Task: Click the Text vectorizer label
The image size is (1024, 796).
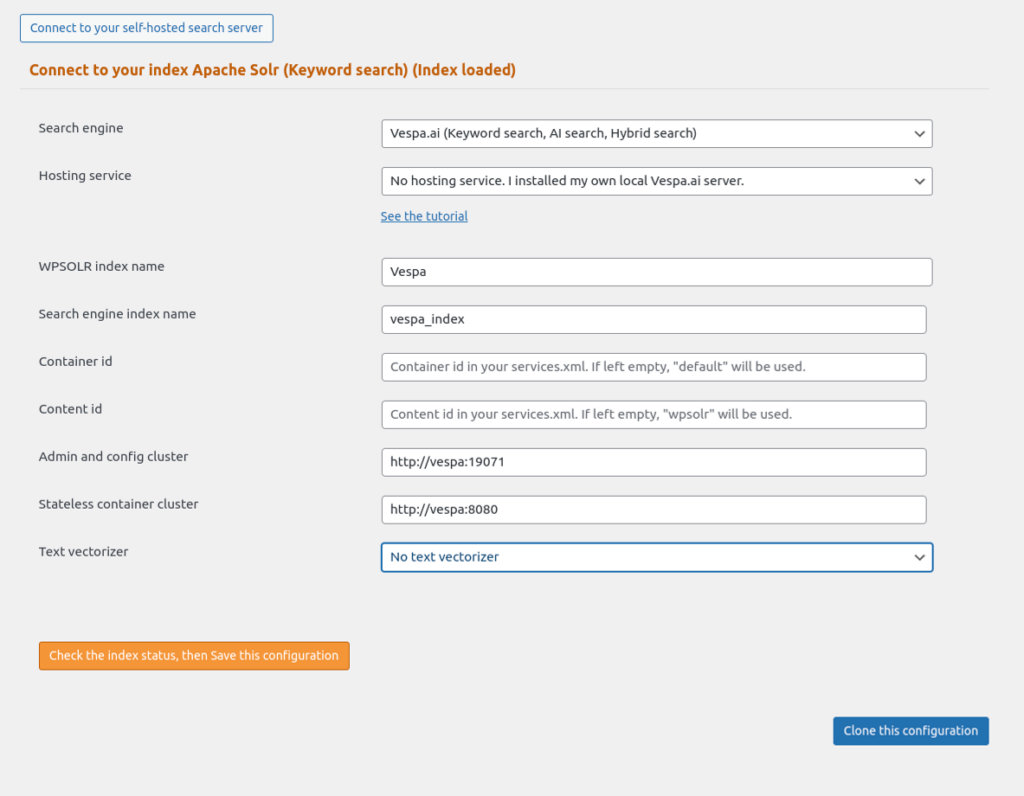Action: 83,552
